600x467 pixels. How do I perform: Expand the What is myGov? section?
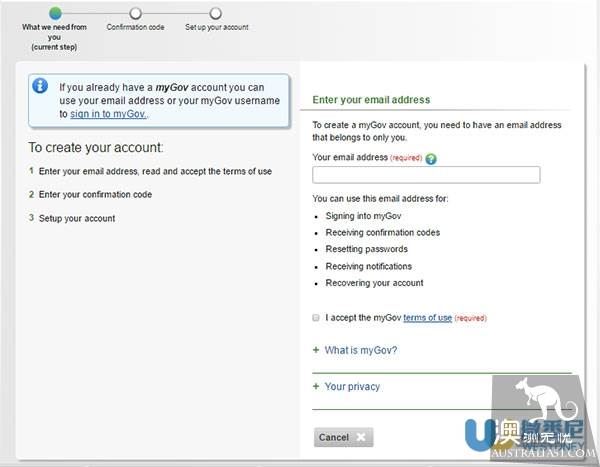[360, 350]
